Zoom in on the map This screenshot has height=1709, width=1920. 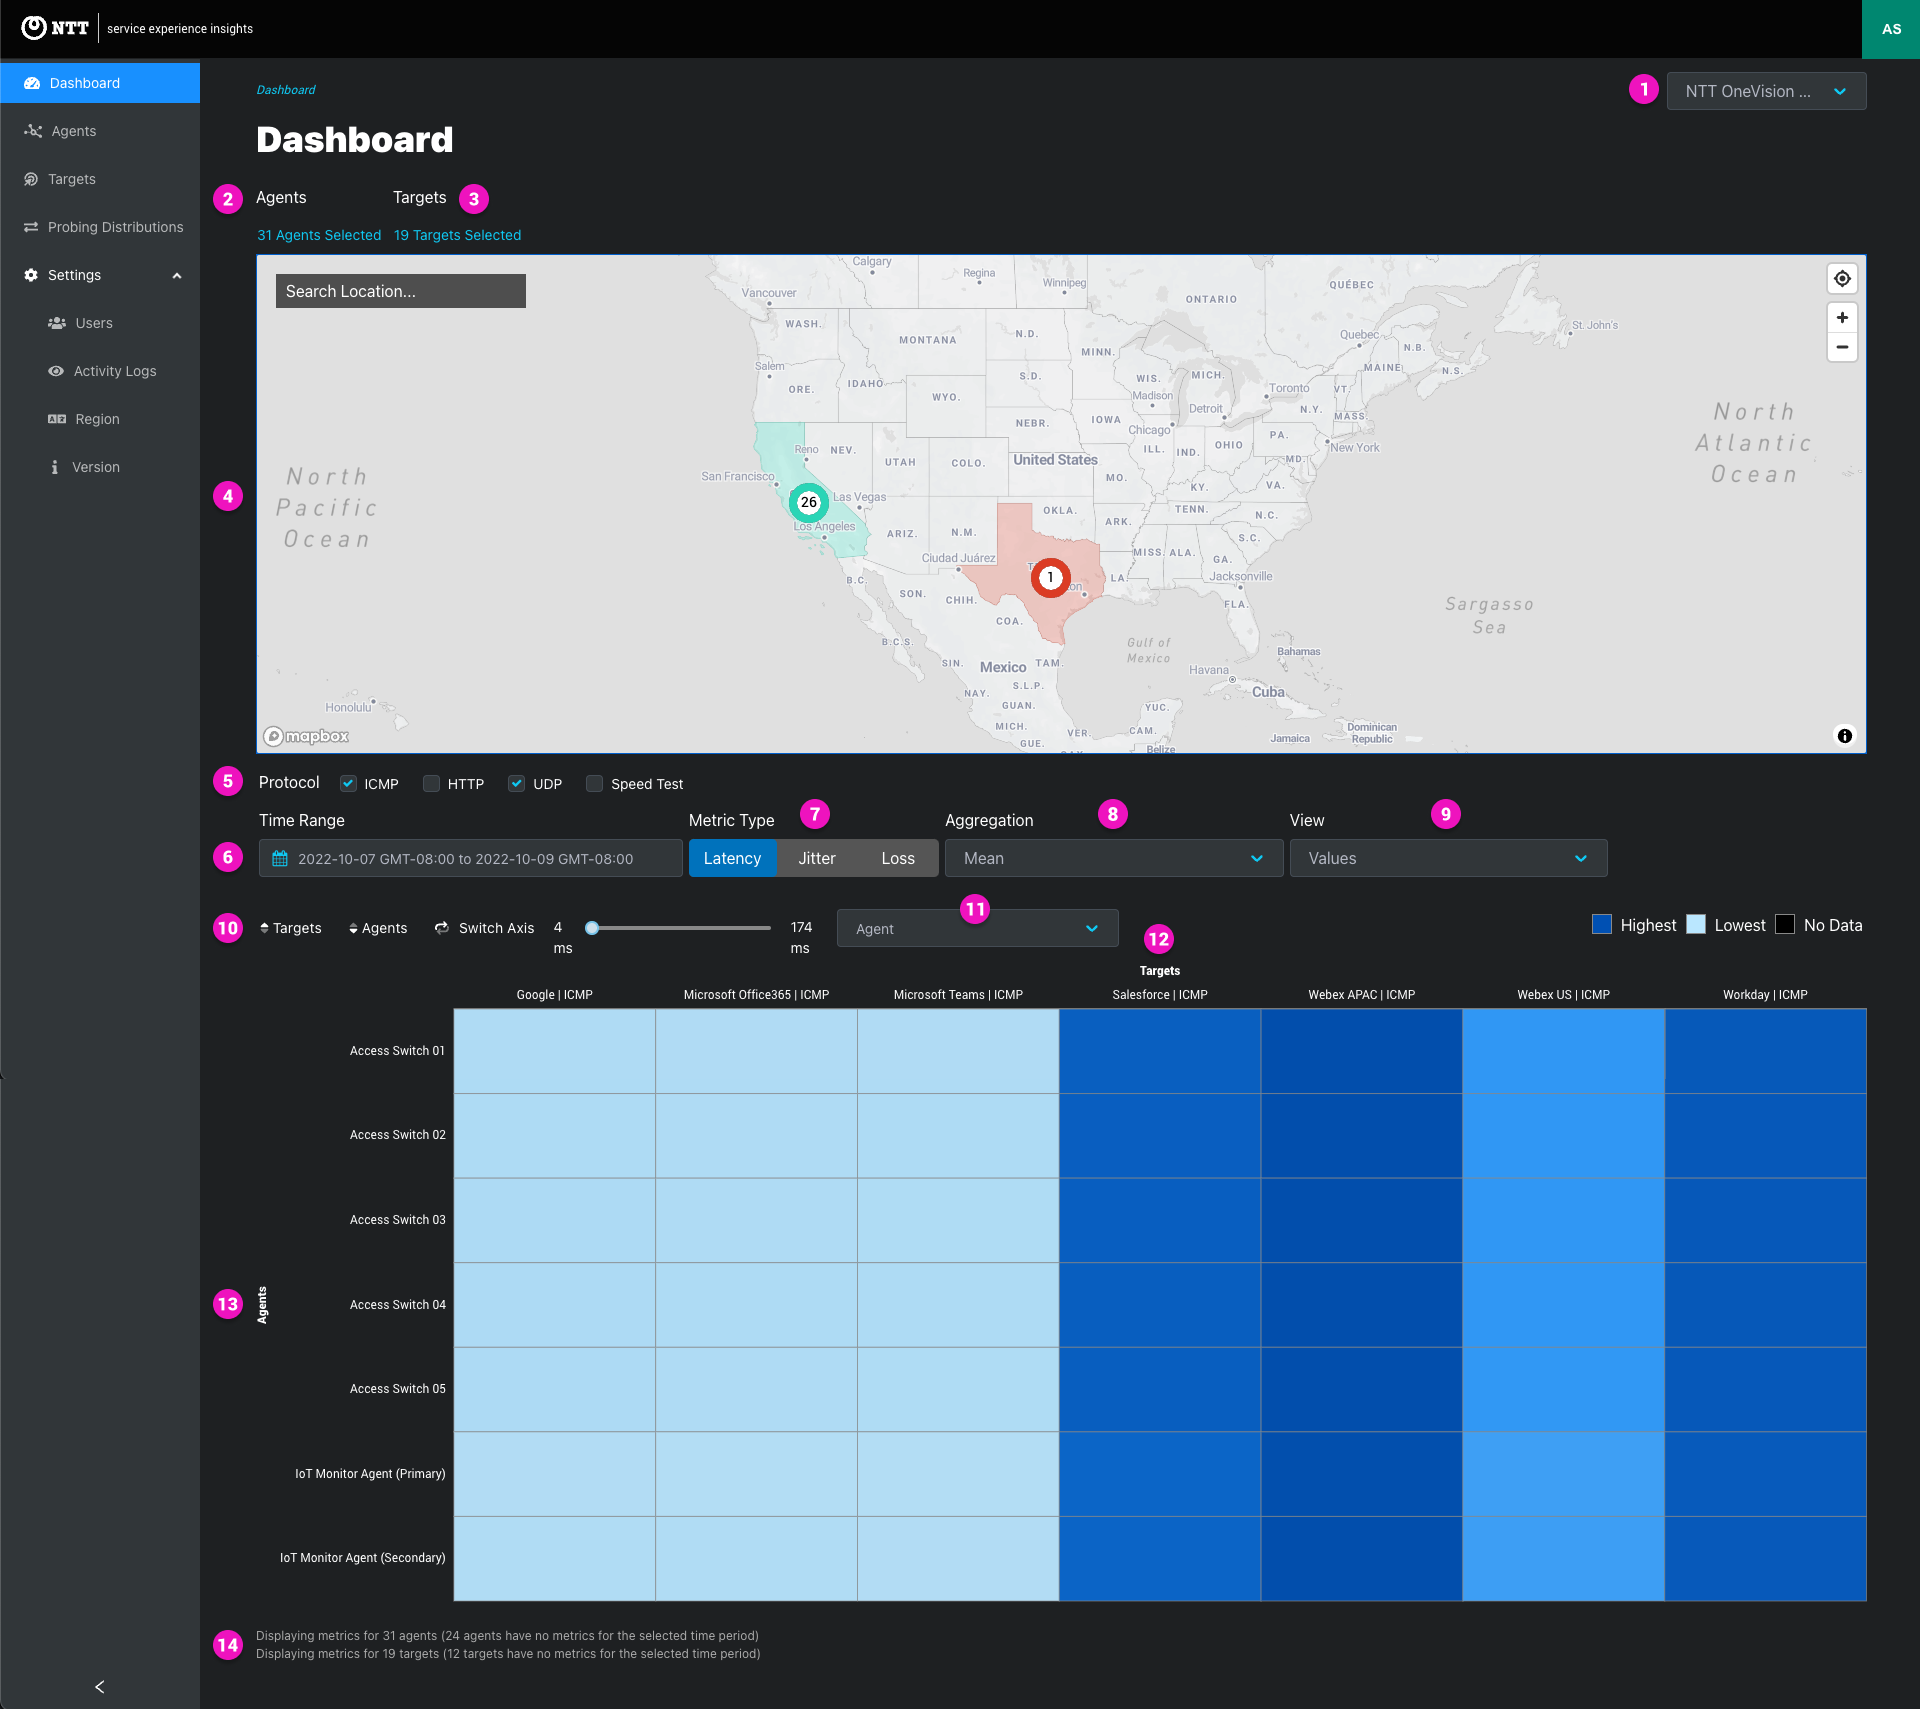click(x=1842, y=317)
